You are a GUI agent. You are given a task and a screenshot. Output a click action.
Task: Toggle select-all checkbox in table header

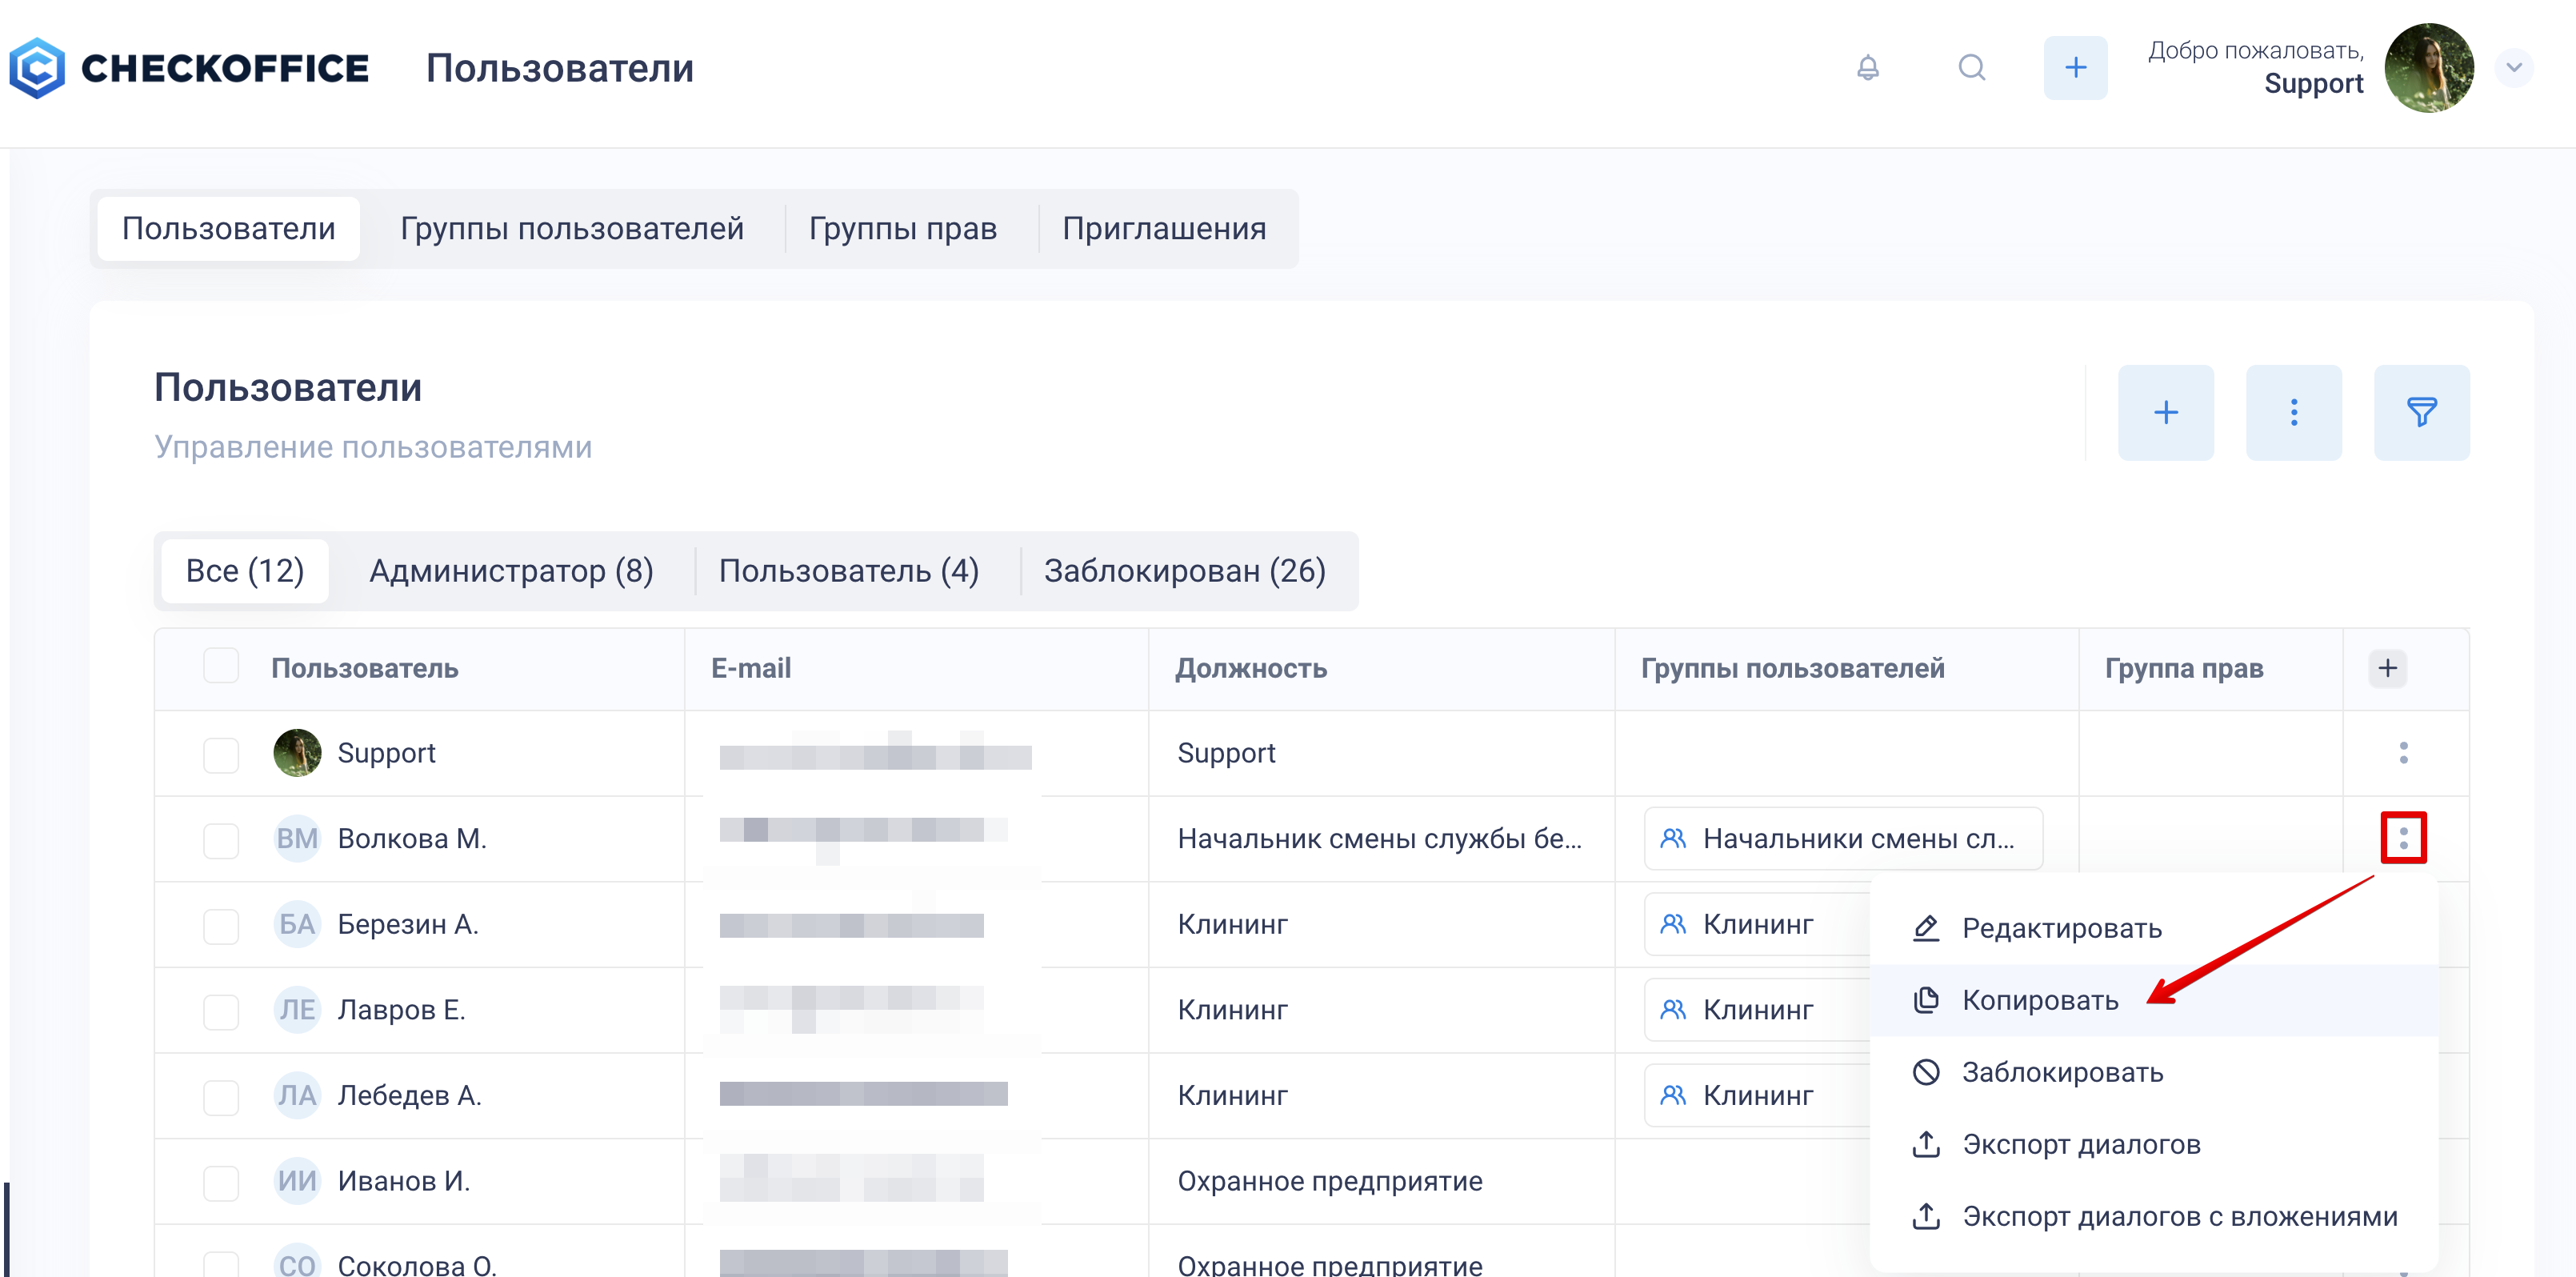click(x=221, y=666)
